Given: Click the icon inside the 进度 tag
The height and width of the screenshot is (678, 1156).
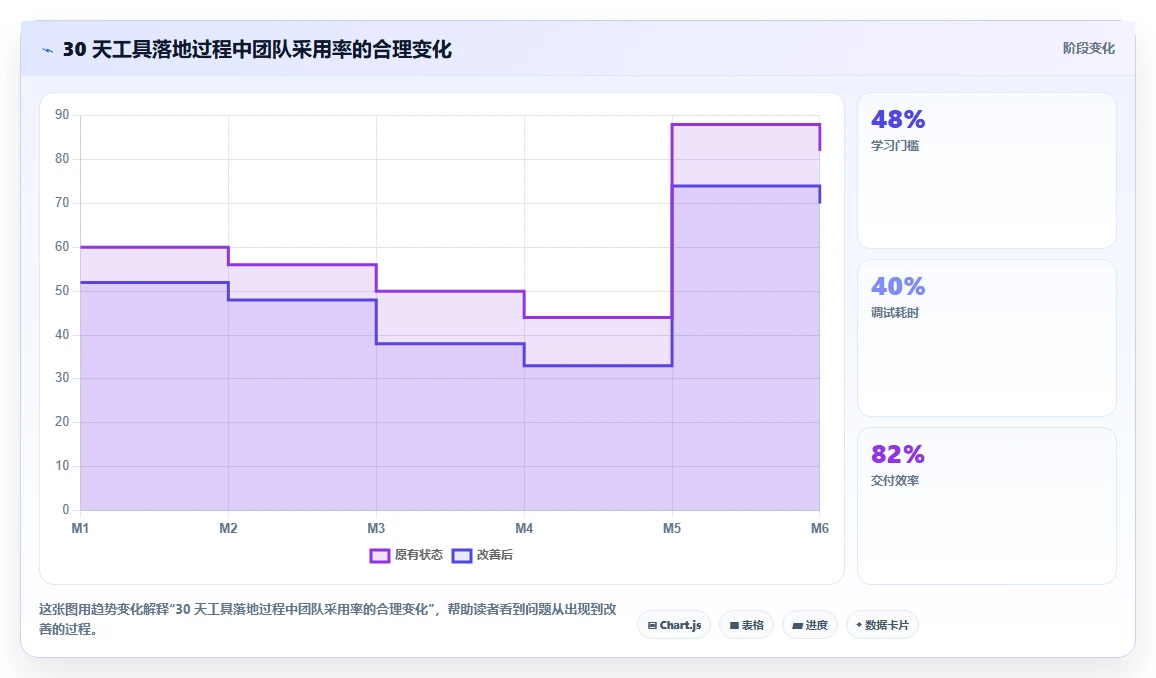Looking at the screenshot, I should pyautogui.click(x=798, y=626).
